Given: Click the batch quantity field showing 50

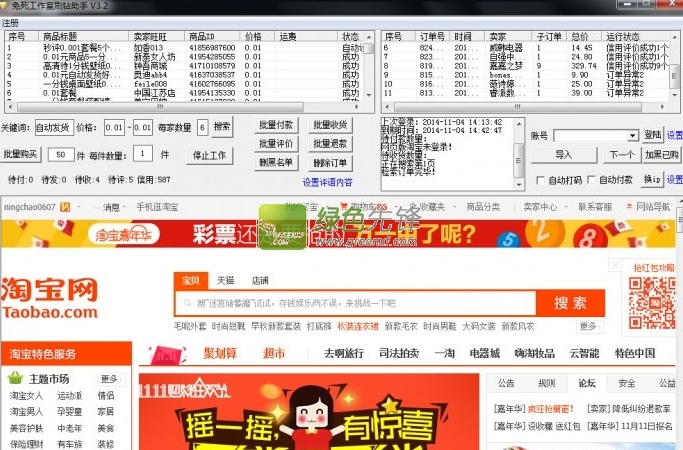Looking at the screenshot, I should coord(61,155).
